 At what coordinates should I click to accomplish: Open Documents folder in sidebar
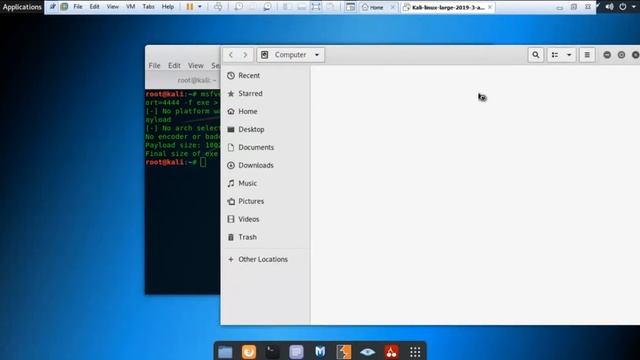click(x=265, y=147)
